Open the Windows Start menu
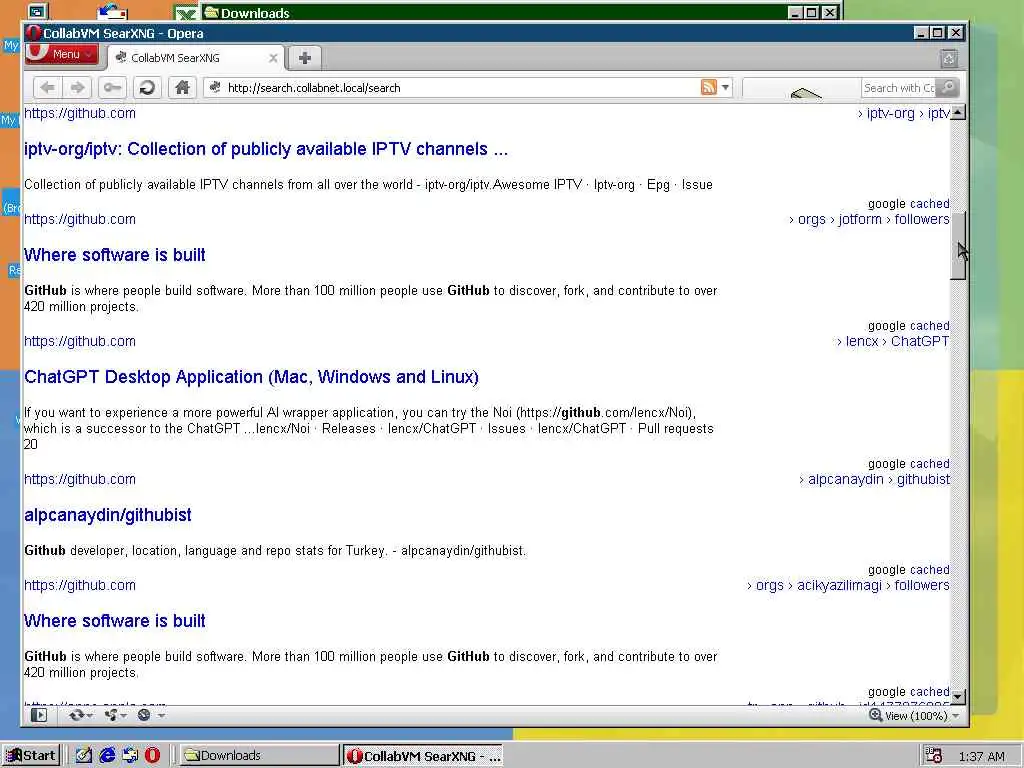This screenshot has height=768, width=1024. point(31,756)
